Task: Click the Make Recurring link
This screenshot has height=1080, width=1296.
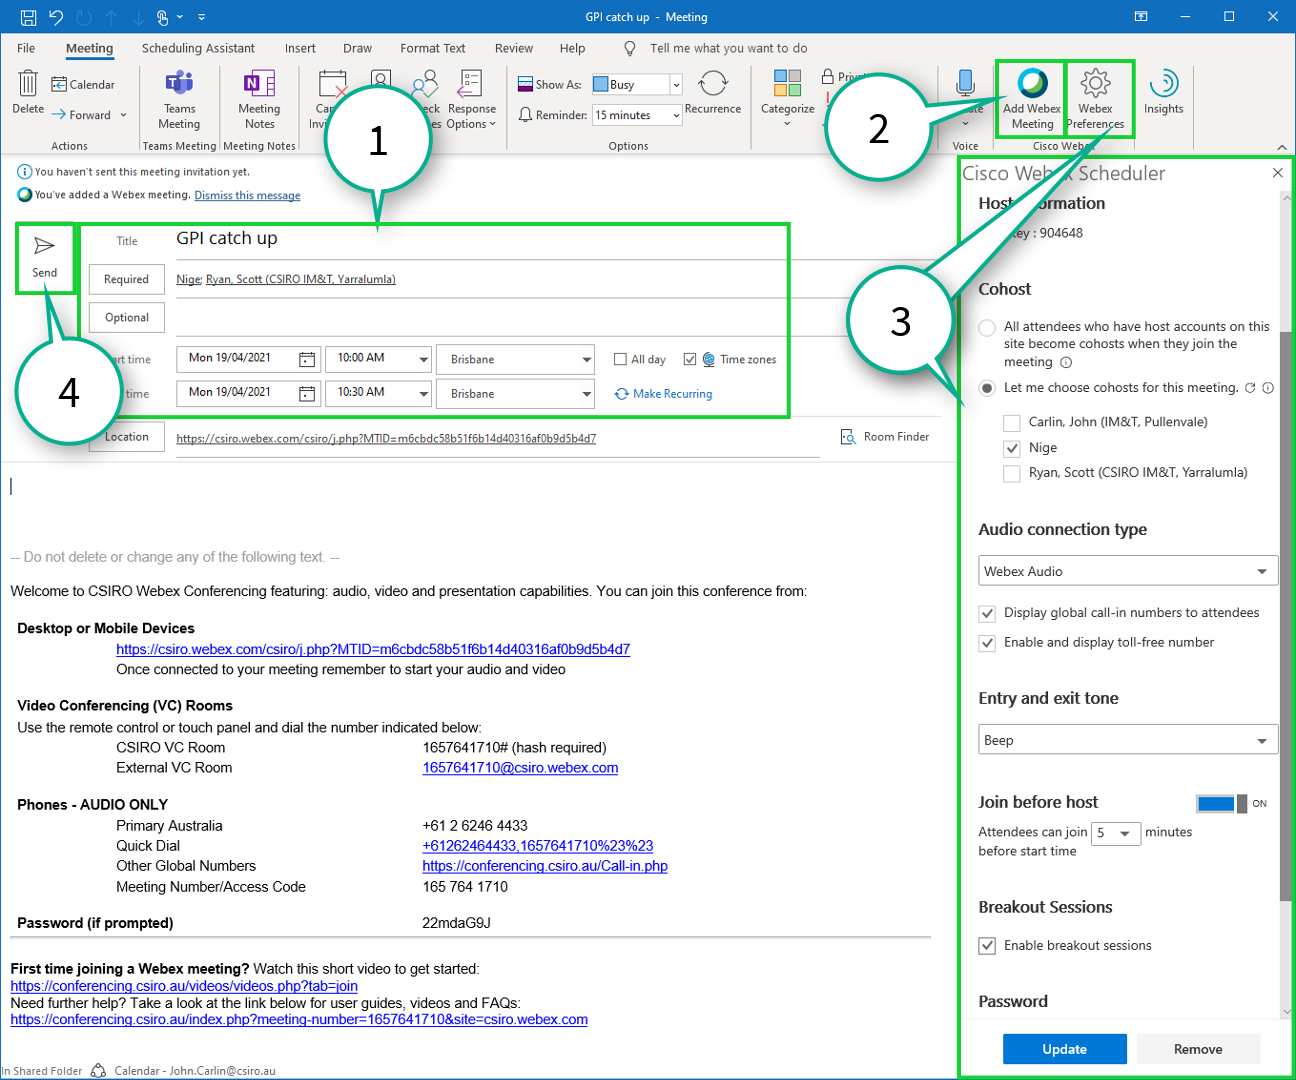Action: tap(663, 394)
